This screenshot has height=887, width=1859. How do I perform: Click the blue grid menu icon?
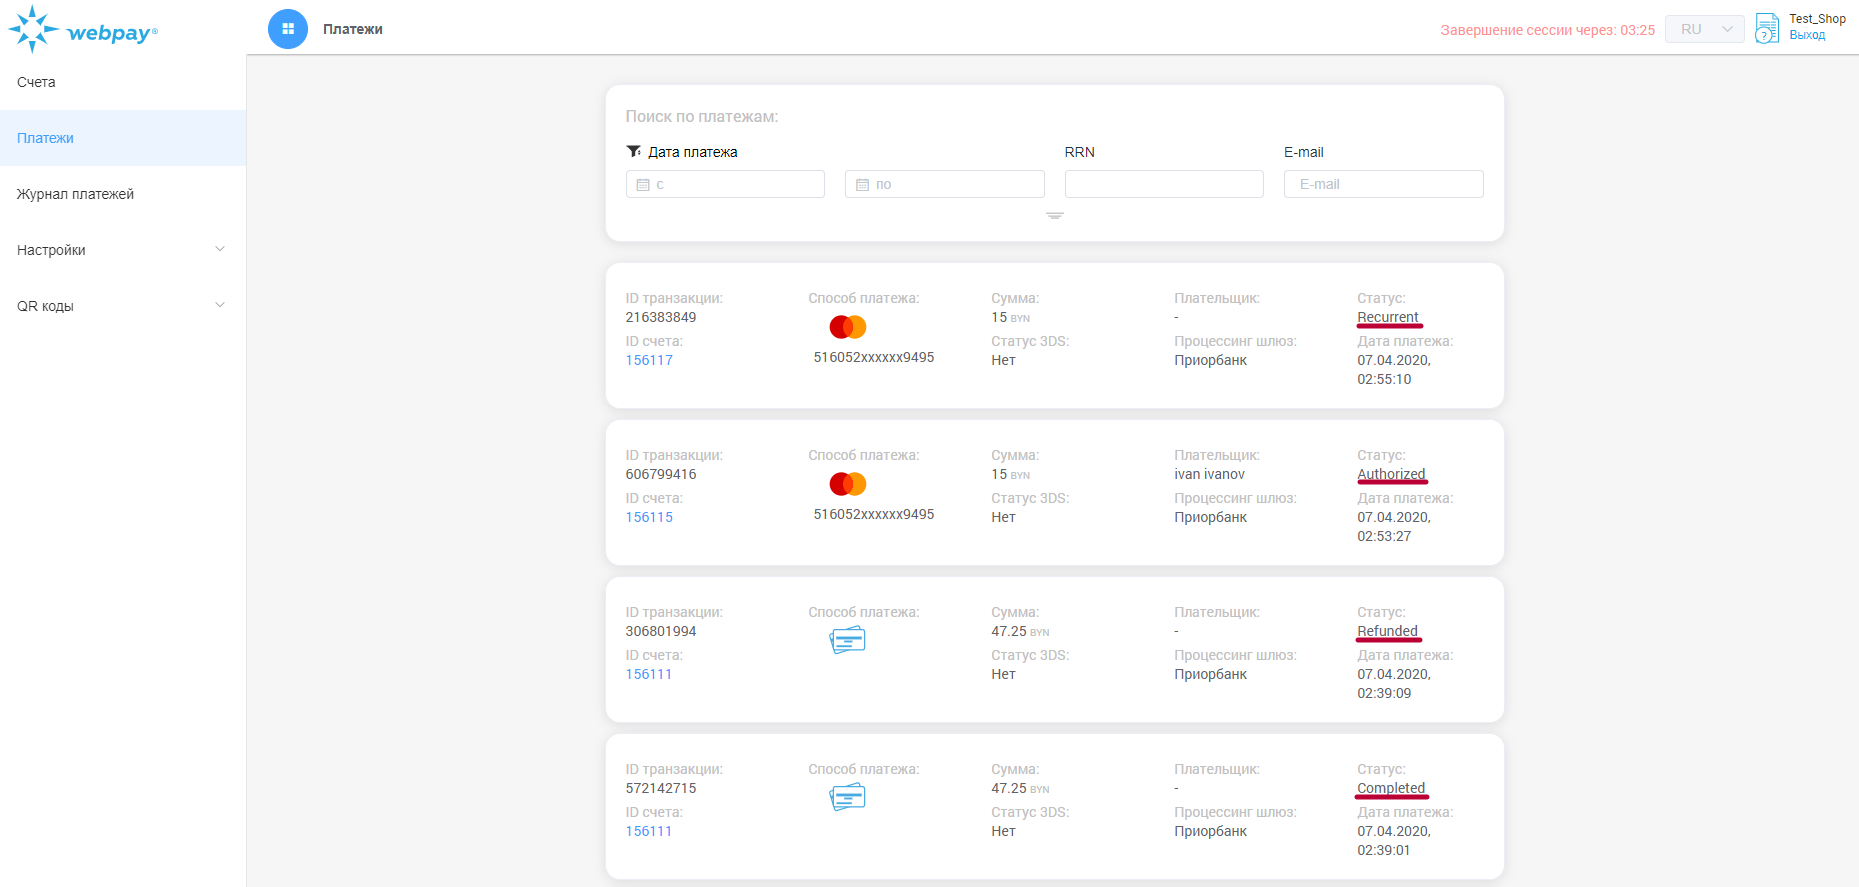coord(288,29)
